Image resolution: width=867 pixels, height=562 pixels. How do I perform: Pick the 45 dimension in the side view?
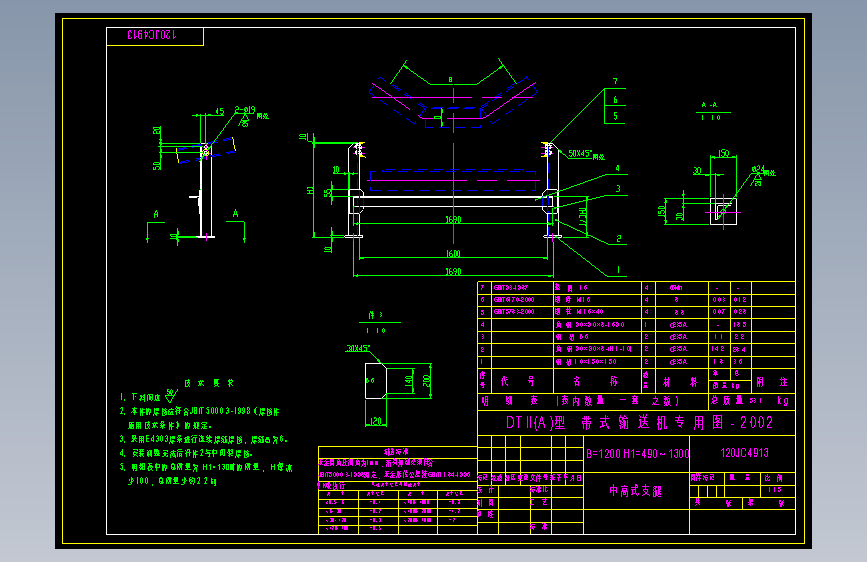point(219,111)
